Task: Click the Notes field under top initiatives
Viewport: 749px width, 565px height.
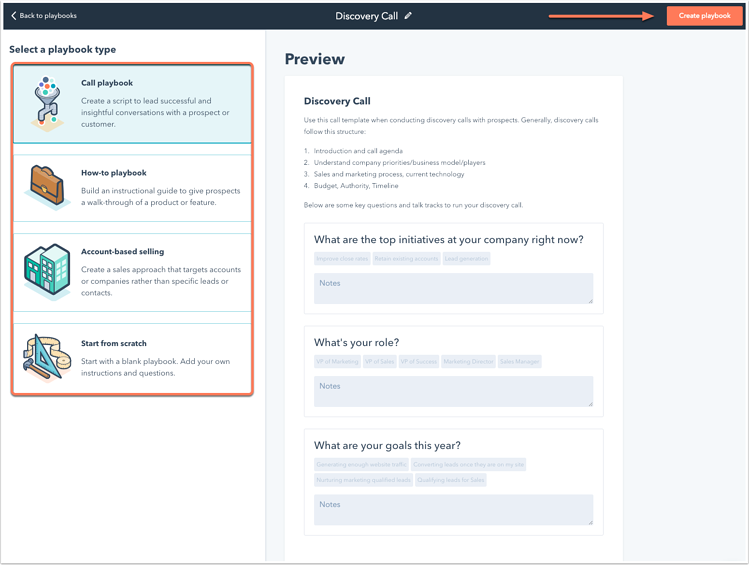Action: click(x=453, y=288)
